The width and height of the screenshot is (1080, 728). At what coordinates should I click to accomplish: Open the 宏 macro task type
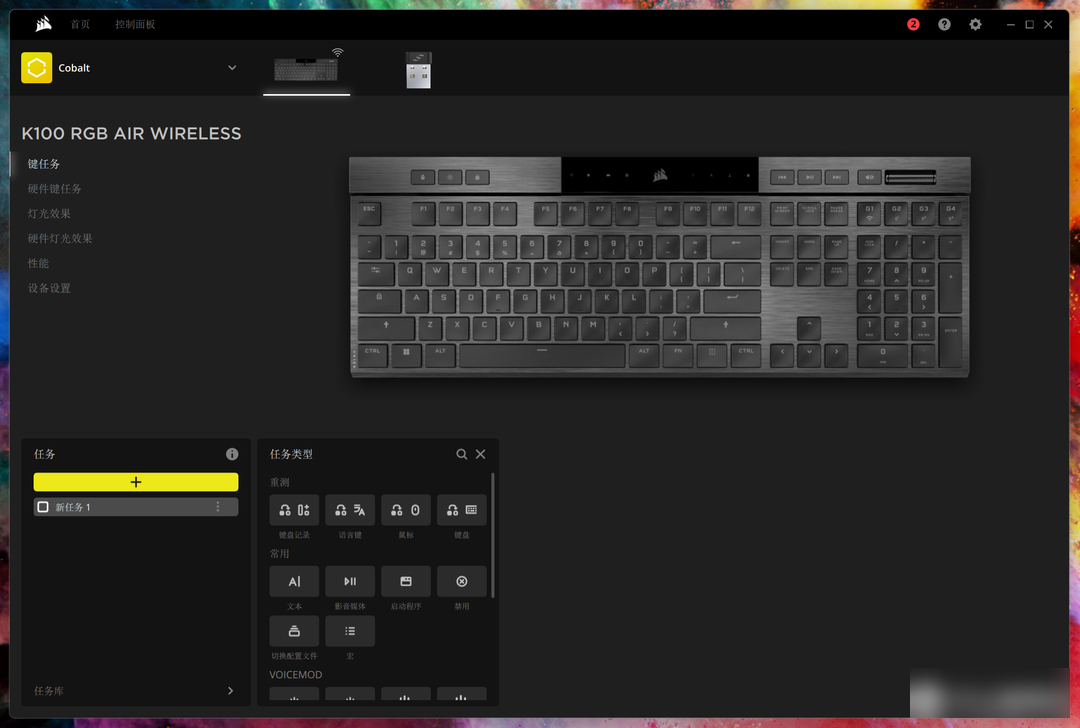tap(350, 631)
